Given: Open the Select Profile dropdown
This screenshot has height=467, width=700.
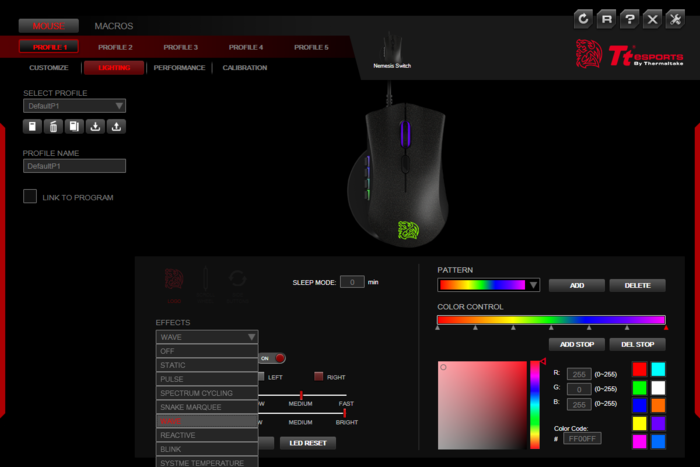Looking at the screenshot, I should click(x=75, y=106).
